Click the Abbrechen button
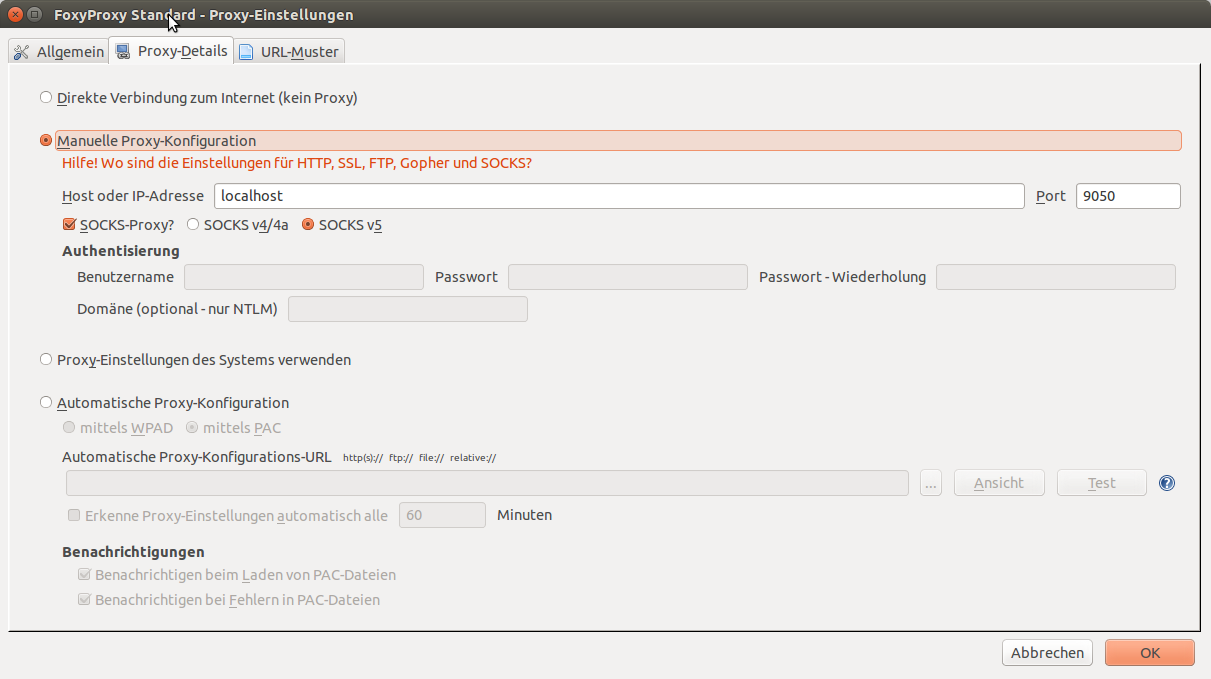Screen dimensions: 1211x679 tap(1047, 653)
